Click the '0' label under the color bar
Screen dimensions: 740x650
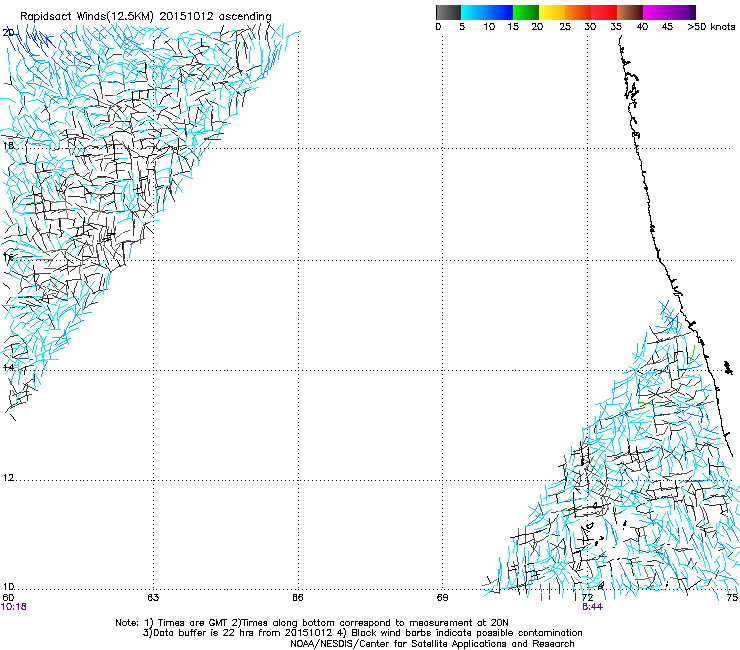(438, 26)
